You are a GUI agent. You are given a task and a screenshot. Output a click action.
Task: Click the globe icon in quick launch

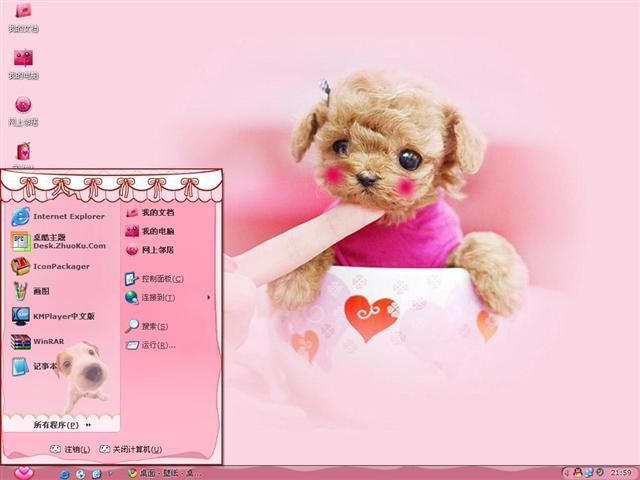[80, 474]
